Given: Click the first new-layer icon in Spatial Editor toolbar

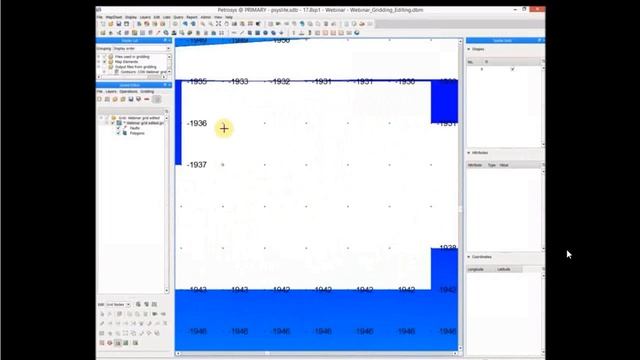Looking at the screenshot, I should tap(99, 99).
